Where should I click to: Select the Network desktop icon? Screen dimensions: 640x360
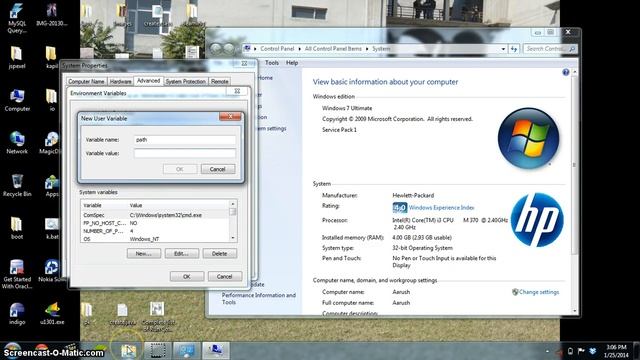pyautogui.click(x=17, y=142)
